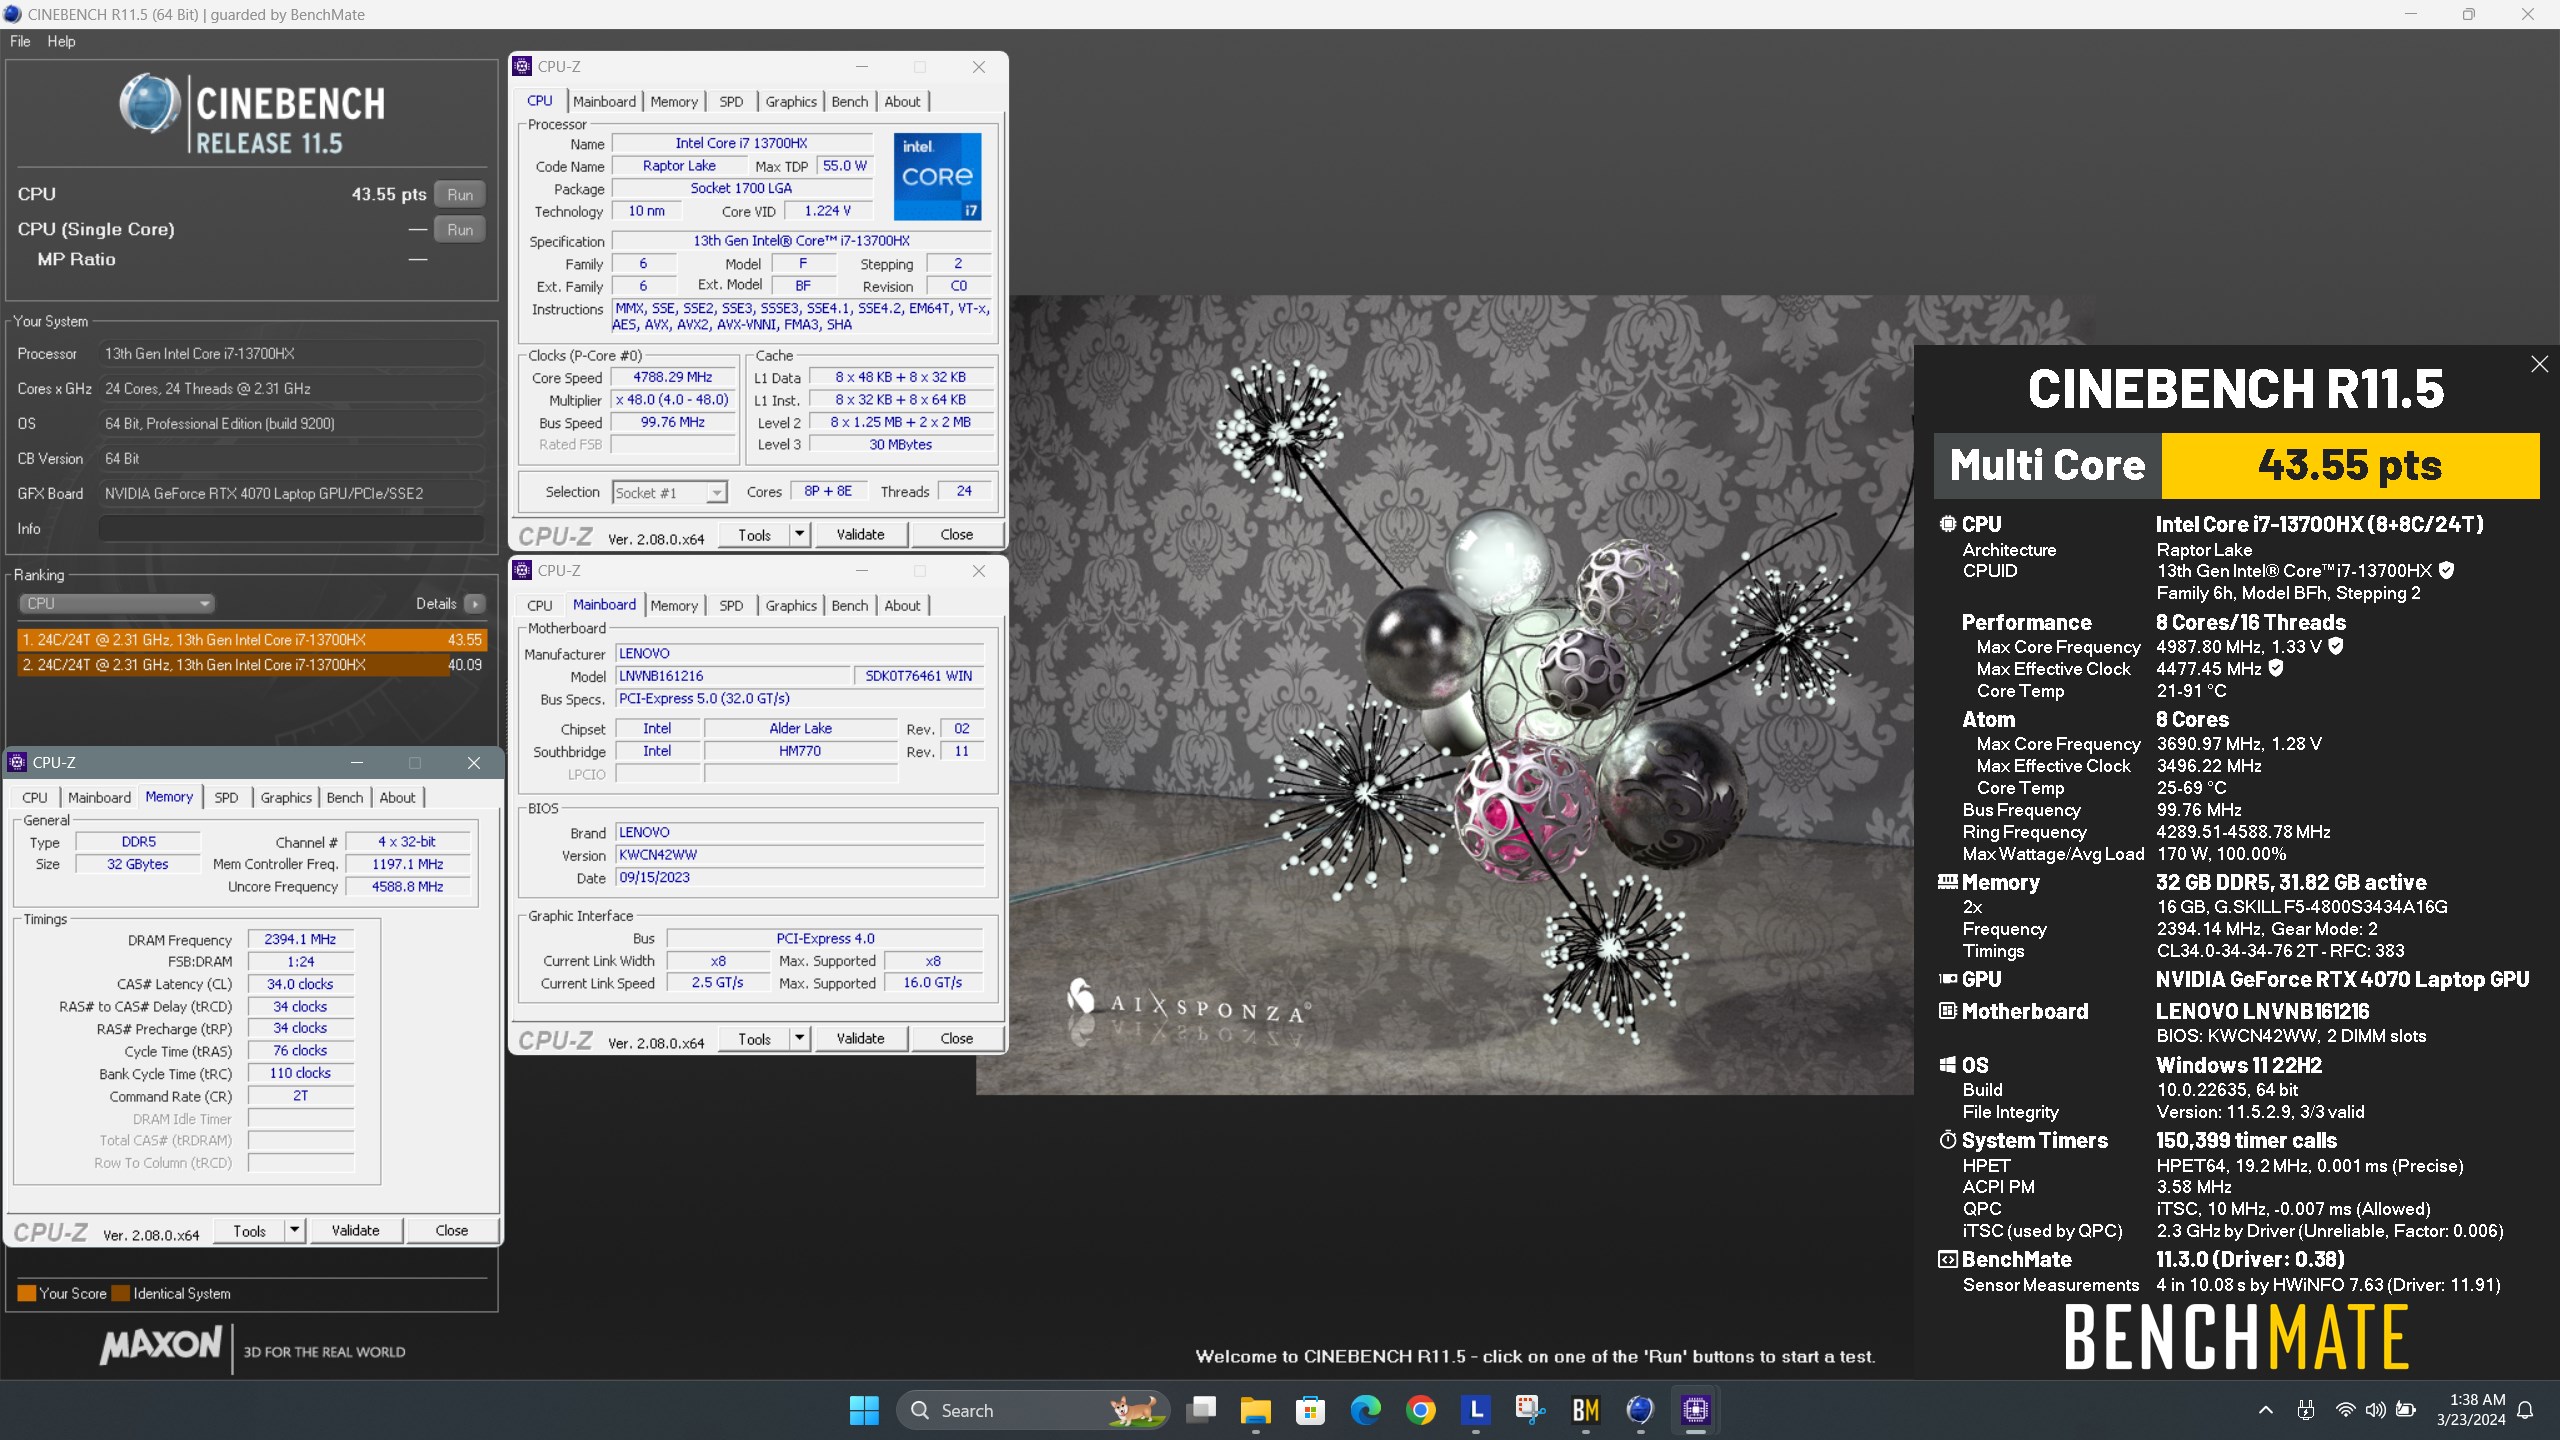Open the Ranking CPU dropdown
2560x1440 pixels.
[117, 604]
